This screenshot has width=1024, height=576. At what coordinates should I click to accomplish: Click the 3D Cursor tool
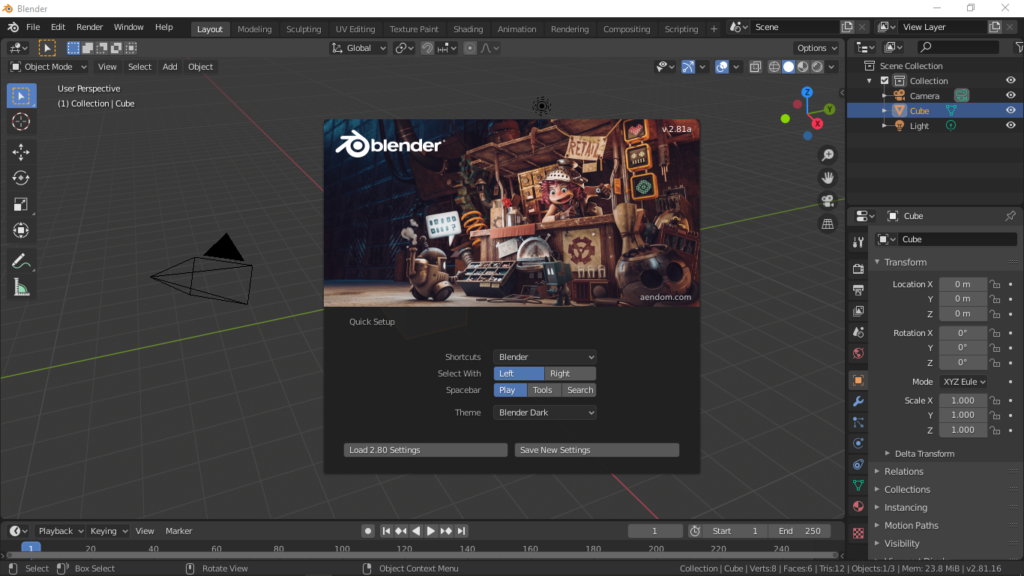(21, 122)
